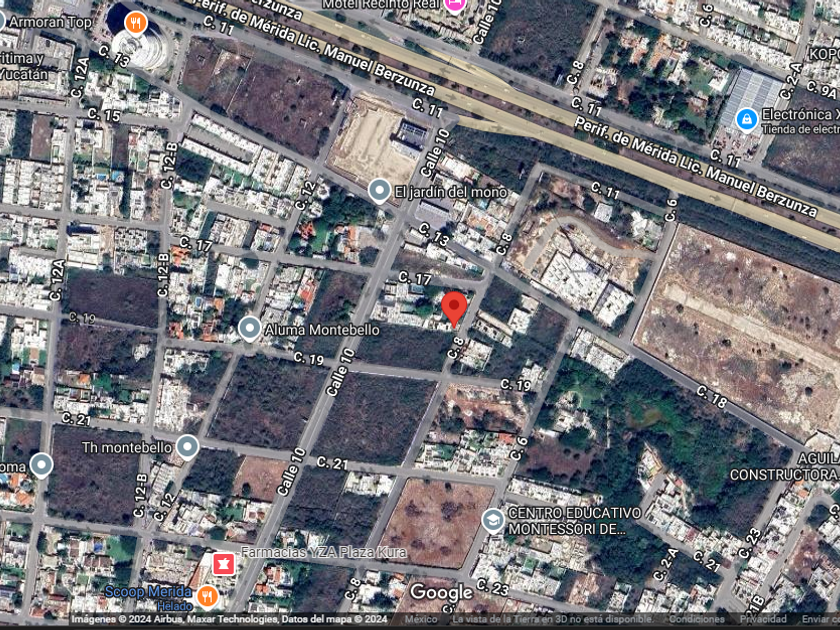
Task: Open the Privacidad link in footer
Action: 763,620
